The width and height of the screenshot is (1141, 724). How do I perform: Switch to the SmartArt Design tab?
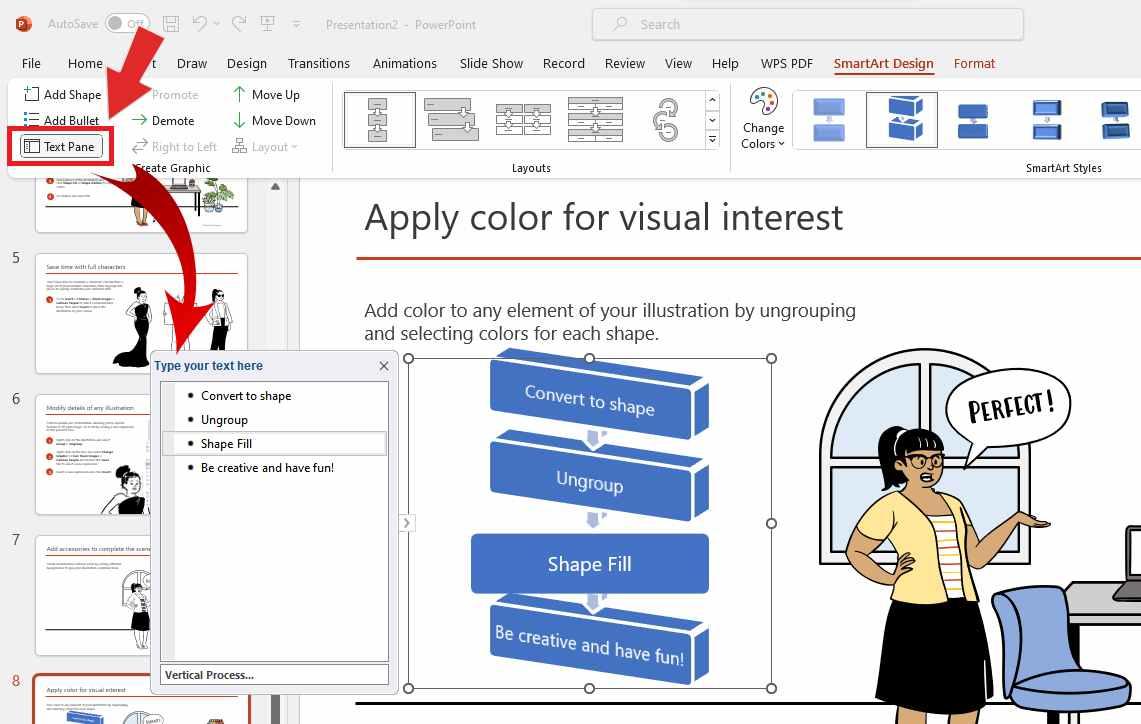coord(883,63)
